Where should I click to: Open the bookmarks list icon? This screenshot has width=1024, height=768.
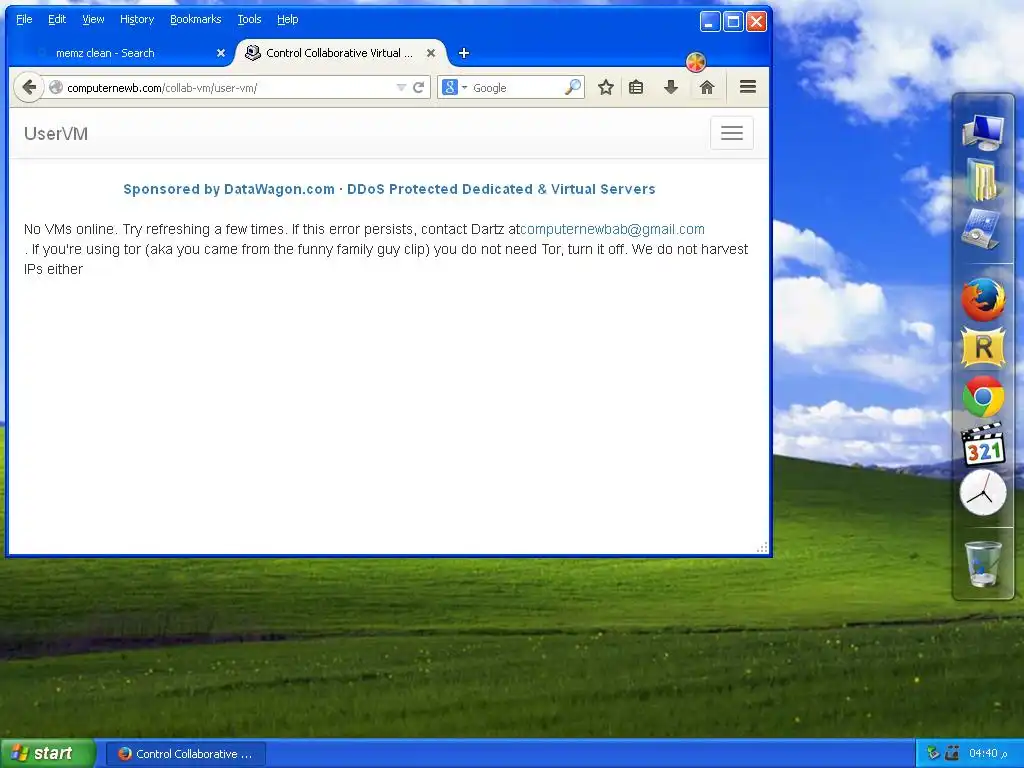pyautogui.click(x=636, y=88)
